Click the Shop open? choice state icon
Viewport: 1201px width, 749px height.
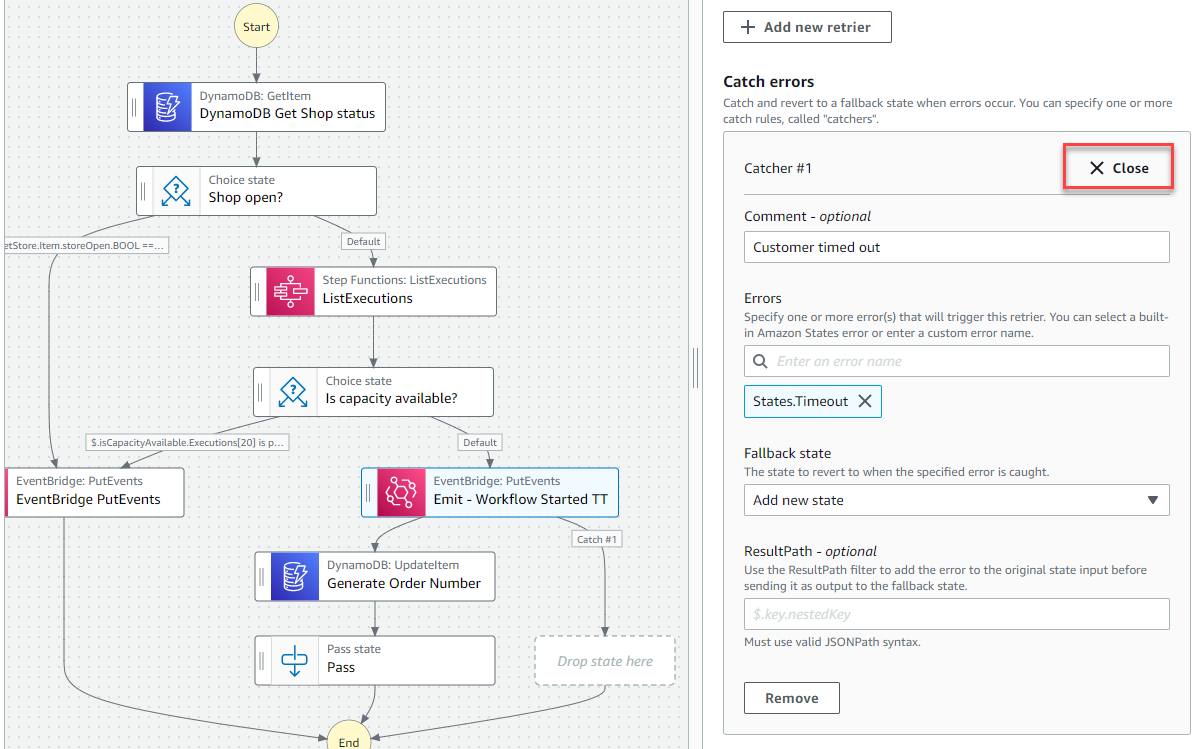(x=176, y=190)
